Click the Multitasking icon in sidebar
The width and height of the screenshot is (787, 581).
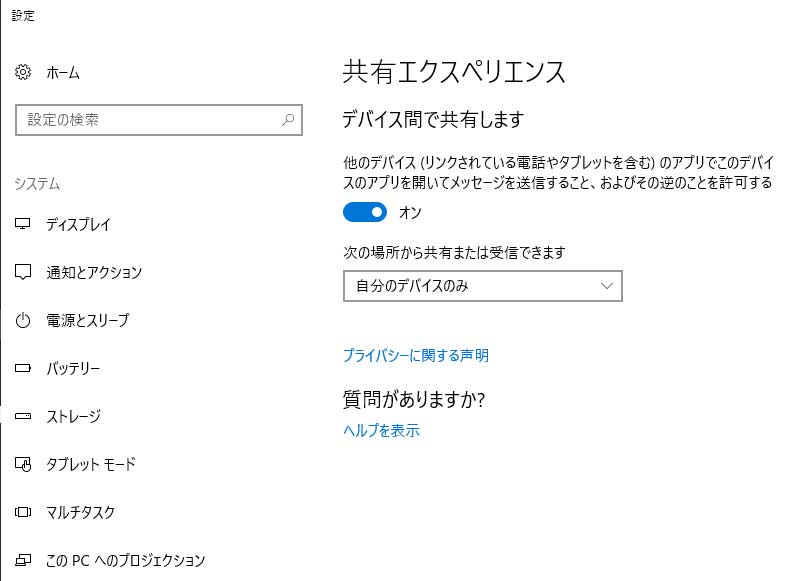(24, 512)
